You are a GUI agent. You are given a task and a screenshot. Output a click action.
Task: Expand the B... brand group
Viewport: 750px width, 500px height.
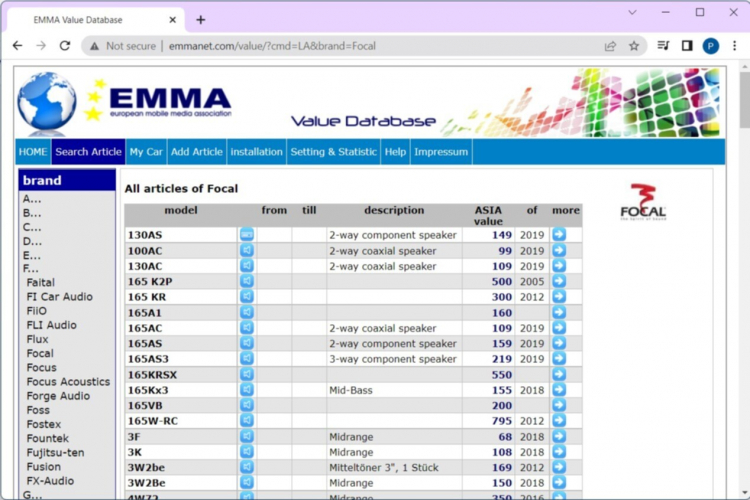[32, 212]
